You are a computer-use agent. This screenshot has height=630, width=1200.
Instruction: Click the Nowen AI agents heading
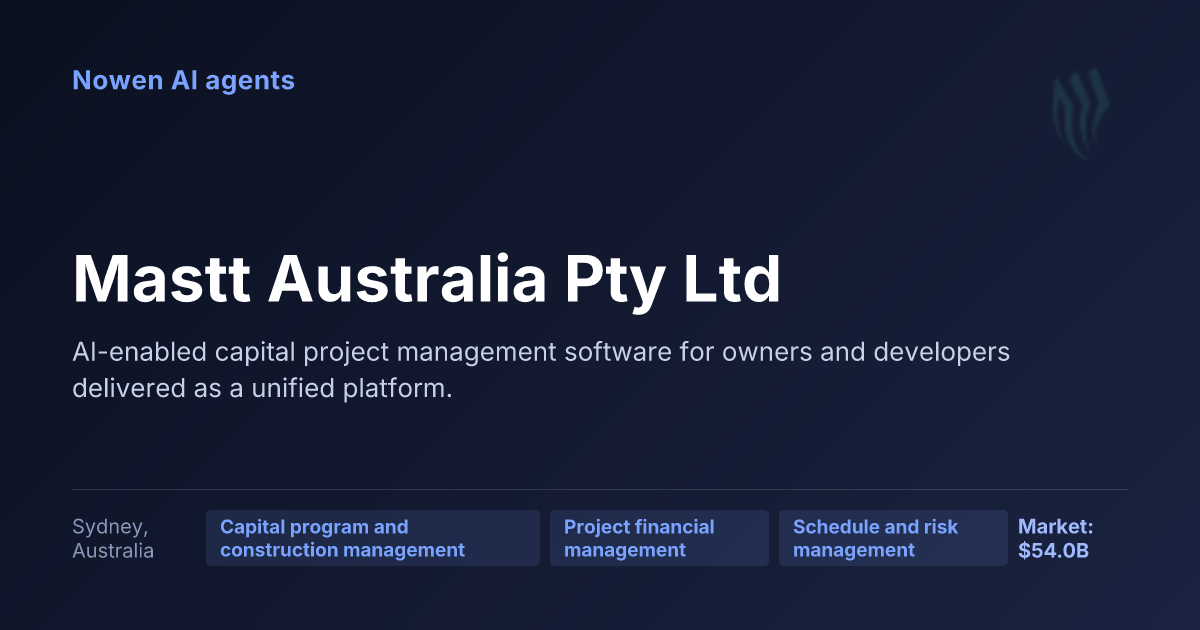pyautogui.click(x=183, y=80)
